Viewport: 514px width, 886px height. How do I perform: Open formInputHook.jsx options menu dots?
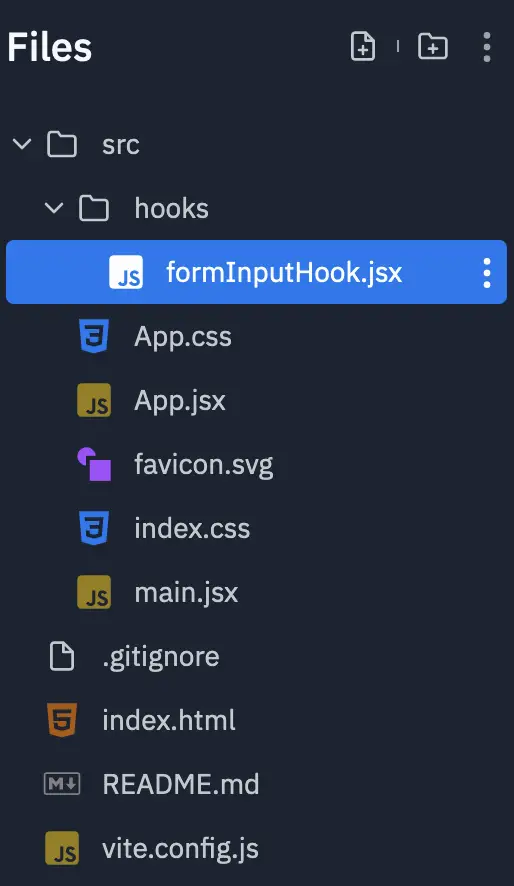pyautogui.click(x=487, y=273)
